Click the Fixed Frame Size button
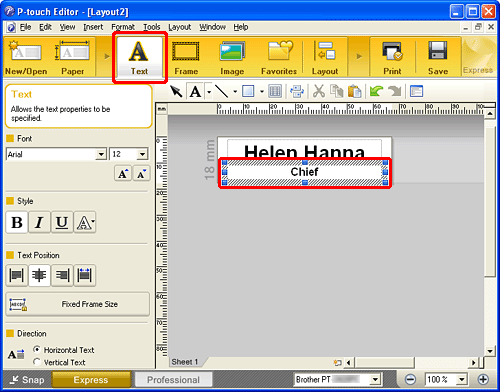The width and height of the screenshot is (500, 392). (x=78, y=304)
